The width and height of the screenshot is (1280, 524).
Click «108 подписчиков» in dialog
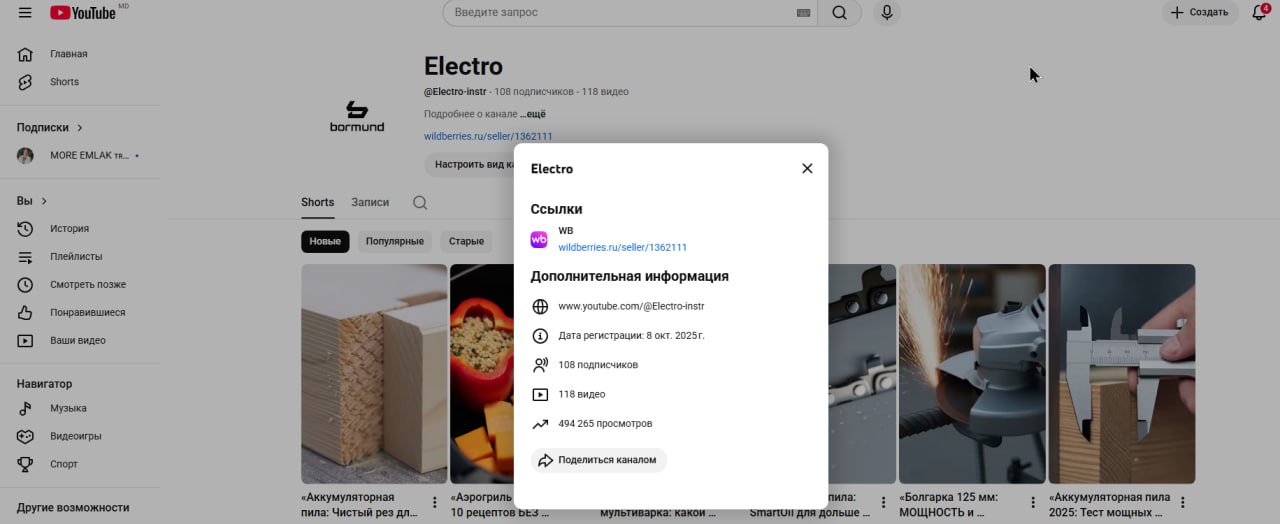point(598,365)
